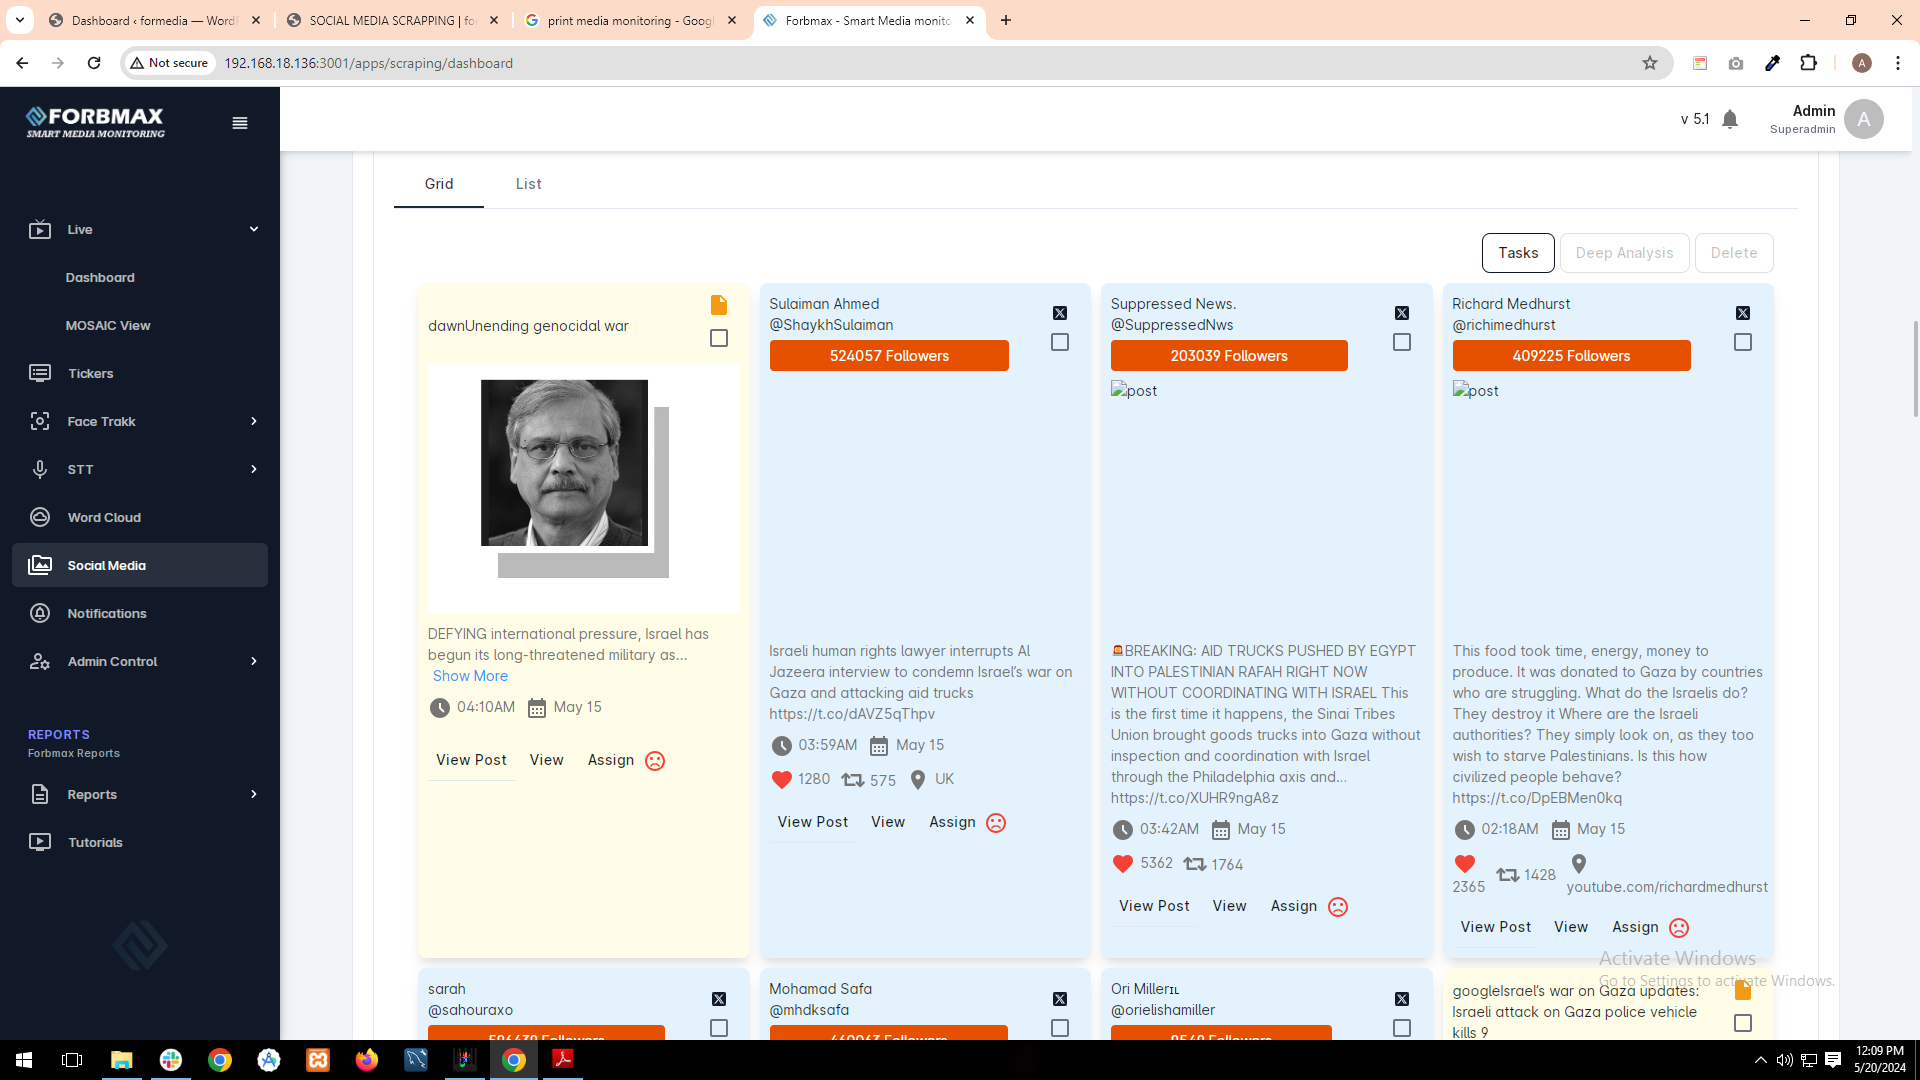Click the X platform icon on Ori Miller card
1920x1080 pixels.
coord(1402,999)
